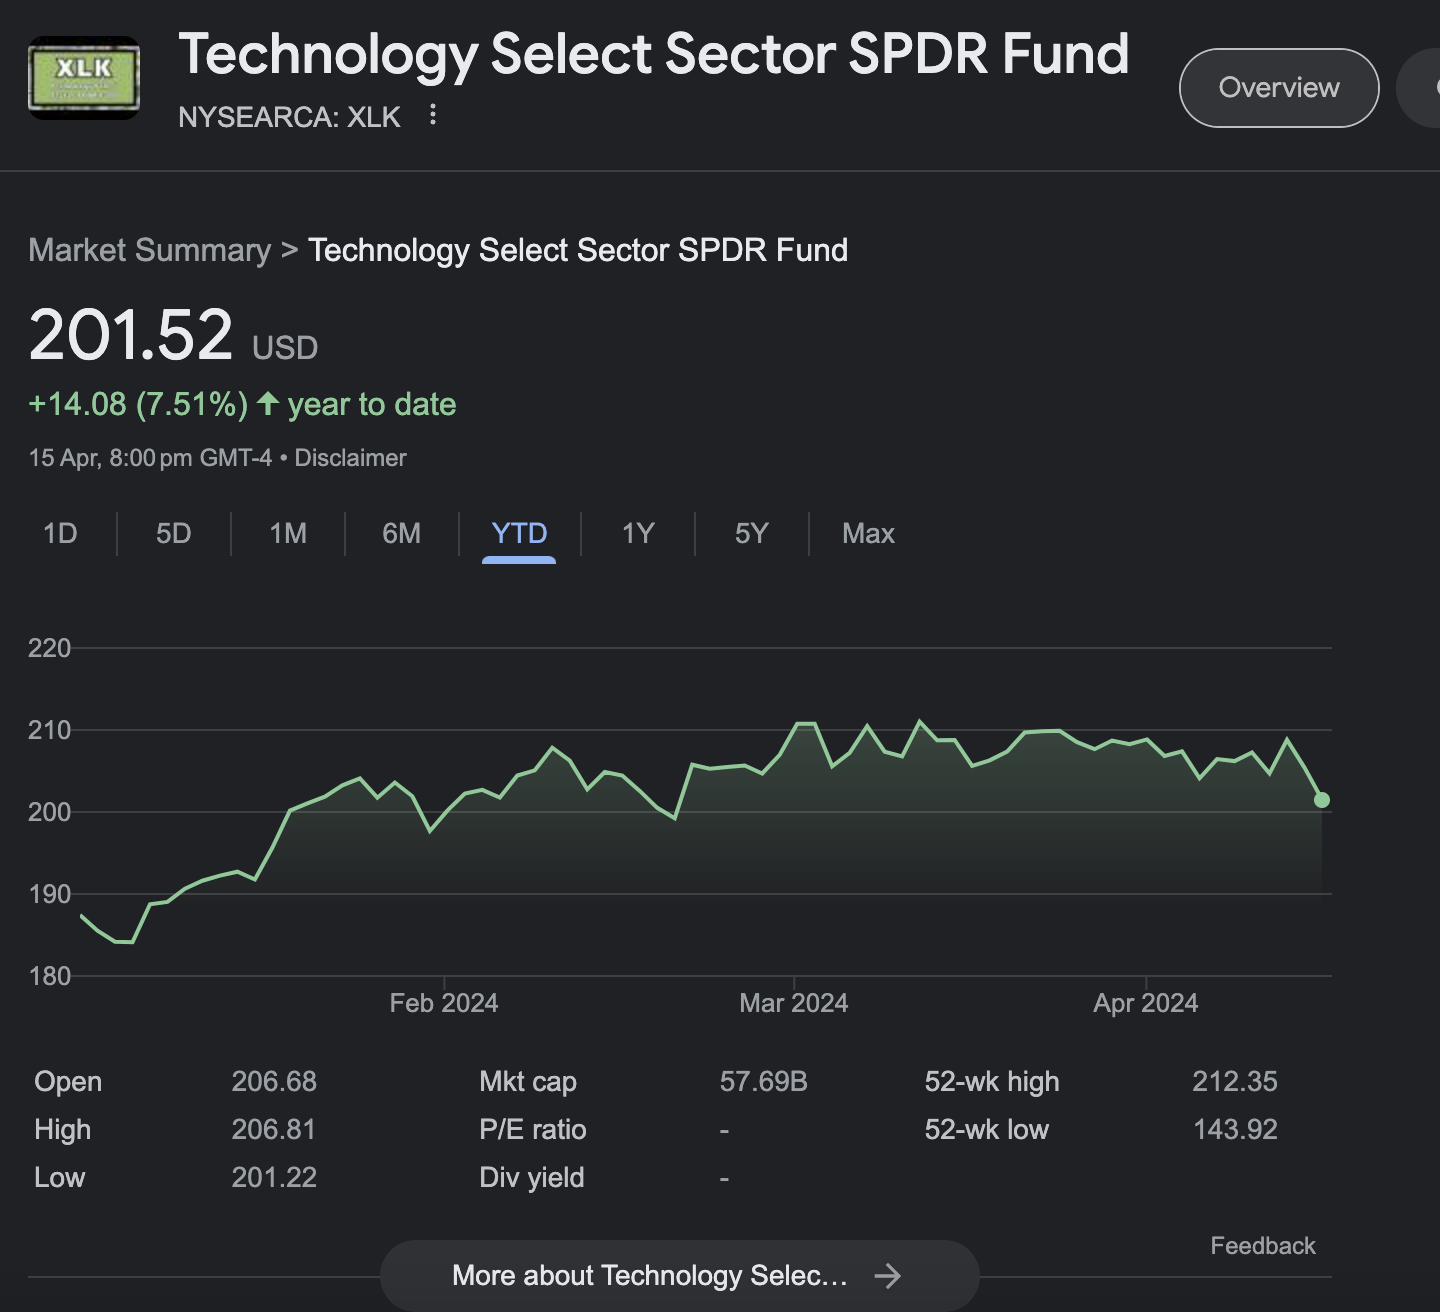Open the three-dot menu beside NYSEARCA: XLK
The height and width of the screenshot is (1312, 1440).
pyautogui.click(x=433, y=115)
